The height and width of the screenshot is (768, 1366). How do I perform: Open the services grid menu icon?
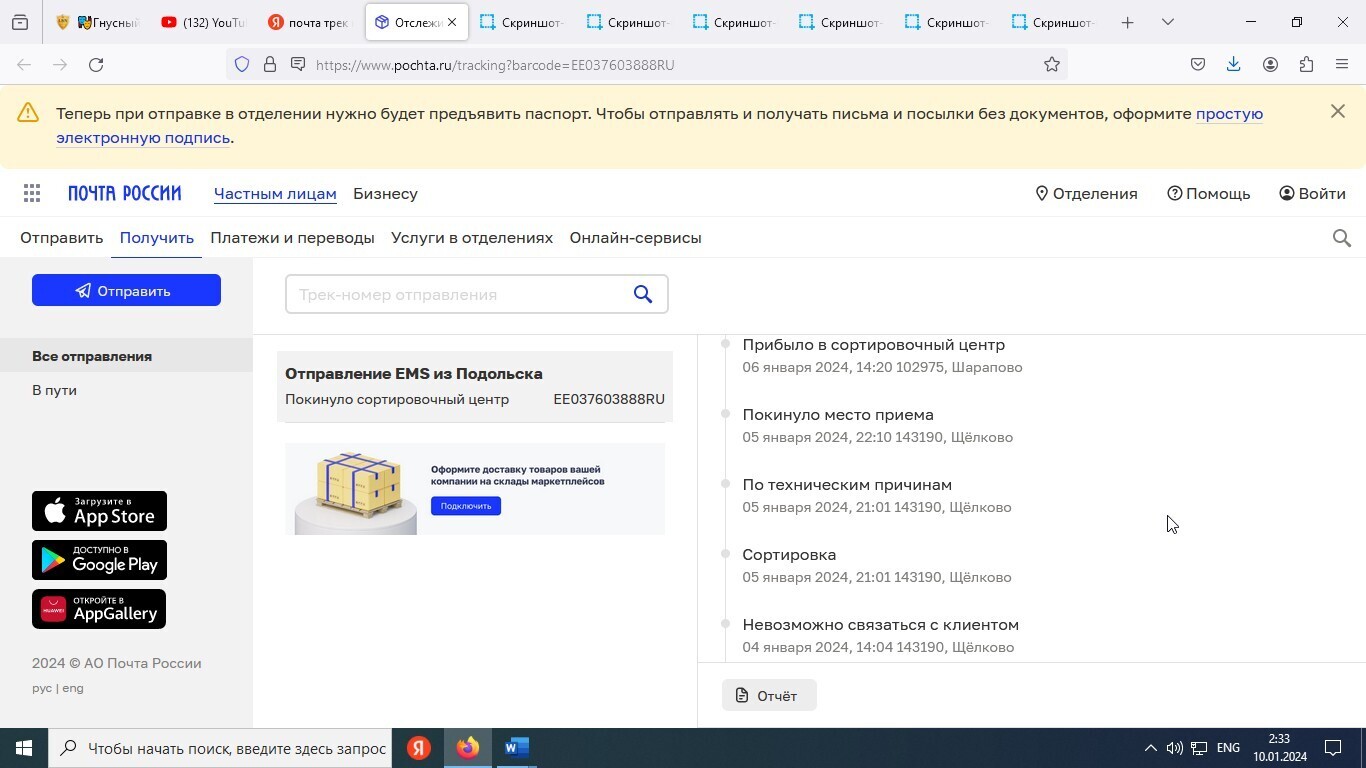point(32,194)
